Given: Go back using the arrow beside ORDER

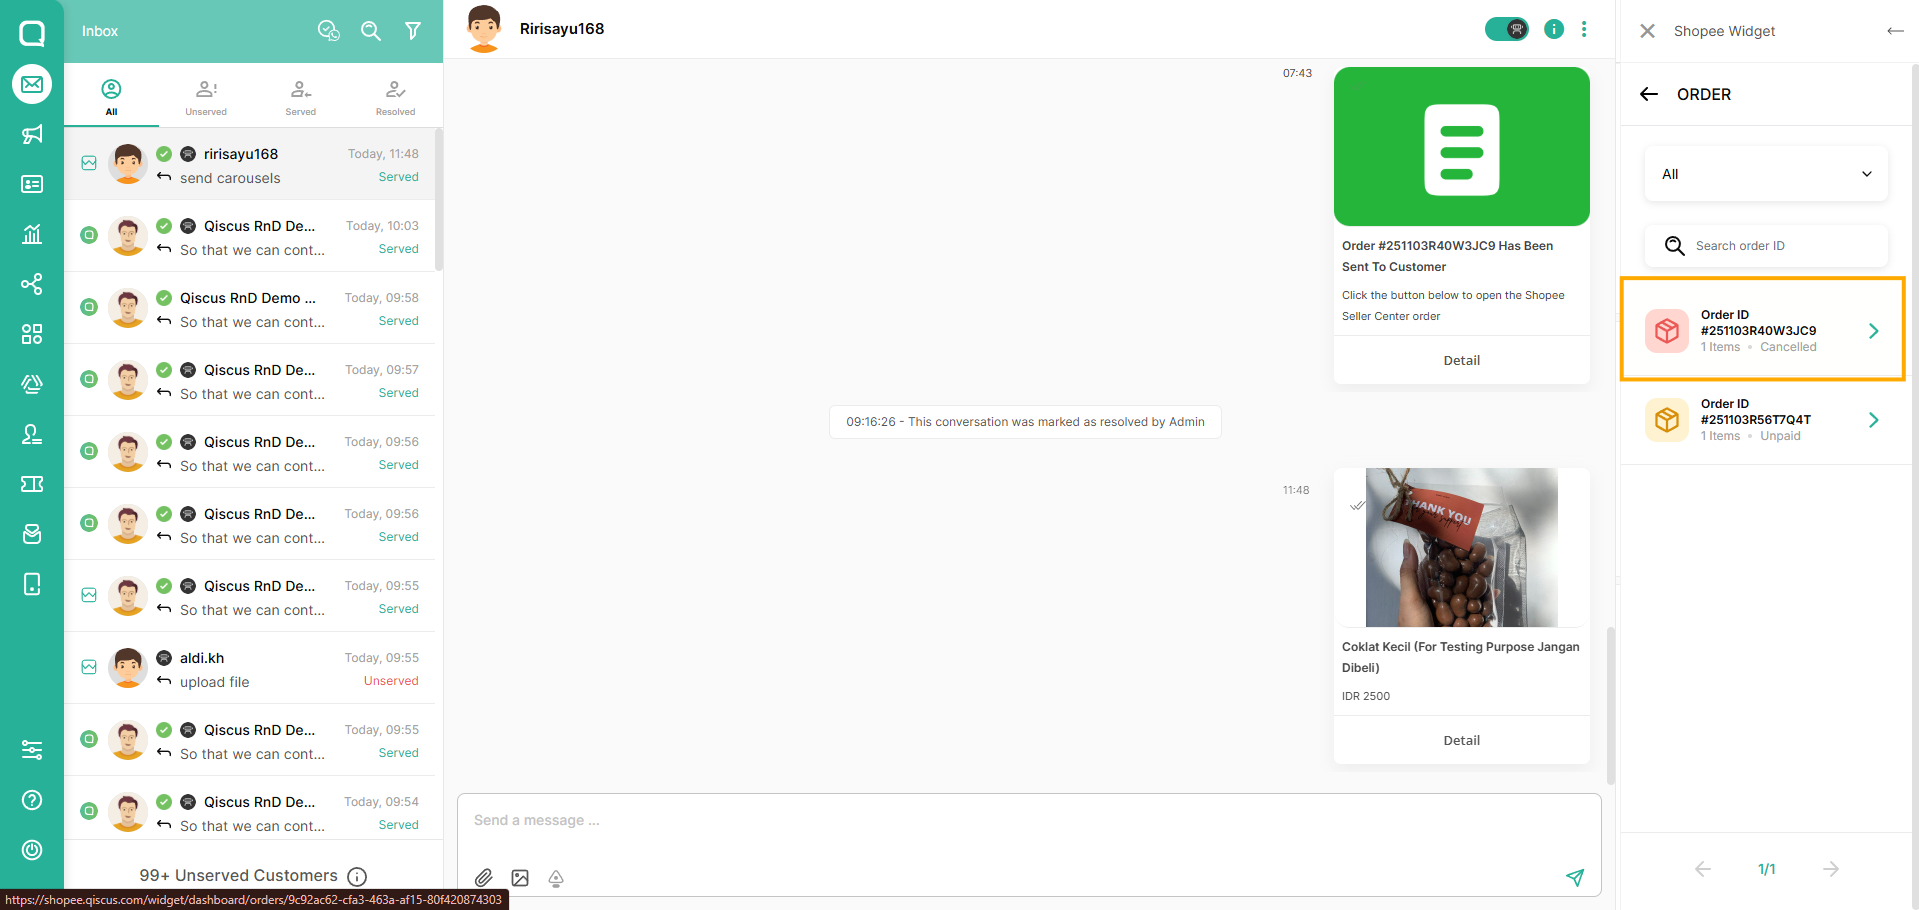Looking at the screenshot, I should coord(1649,94).
